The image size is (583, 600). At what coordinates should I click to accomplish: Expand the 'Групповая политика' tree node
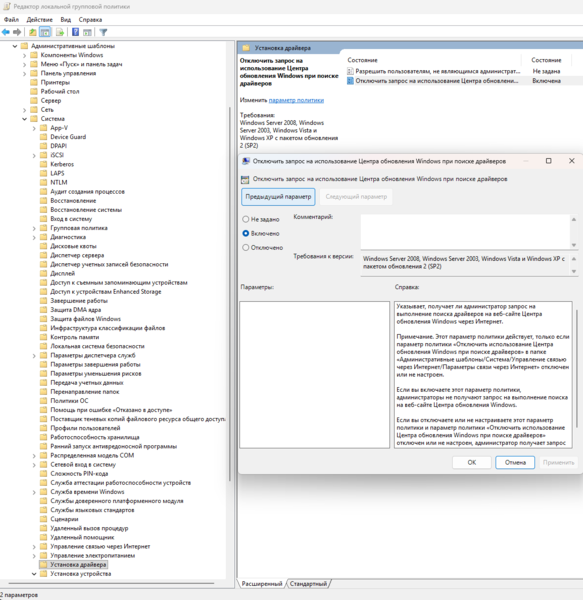[34, 228]
